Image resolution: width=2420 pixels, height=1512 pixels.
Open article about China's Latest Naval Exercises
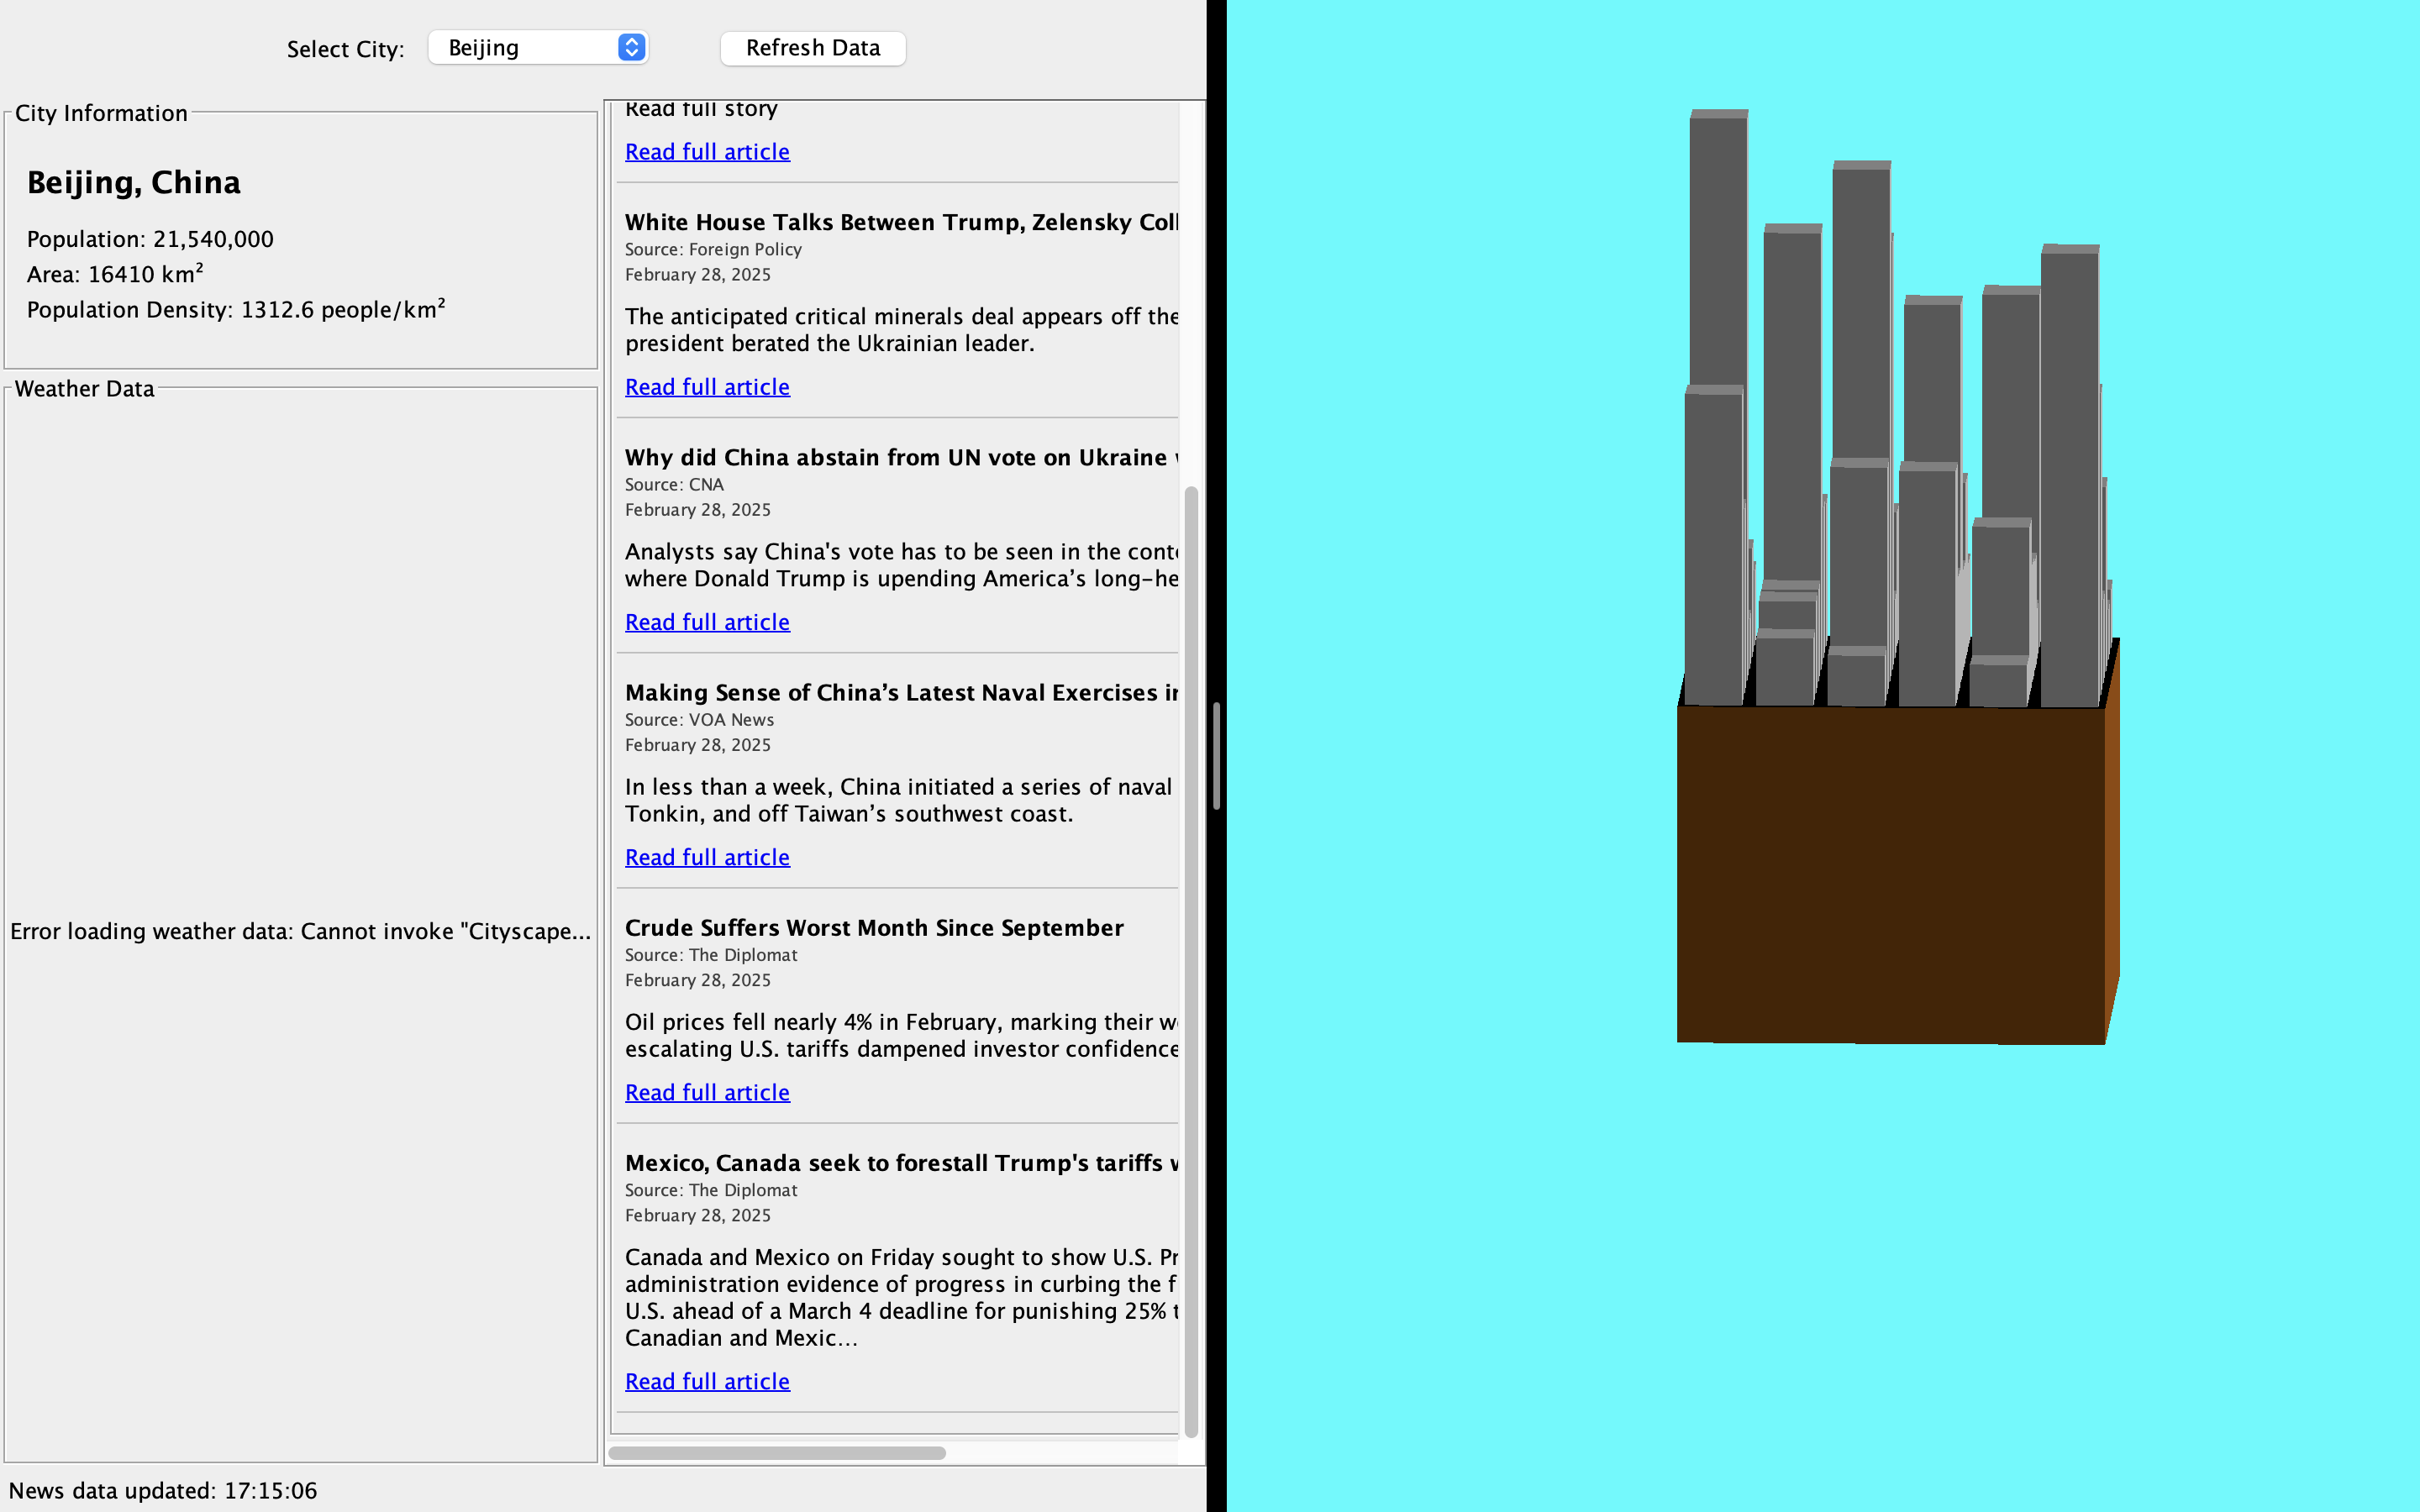[707, 856]
